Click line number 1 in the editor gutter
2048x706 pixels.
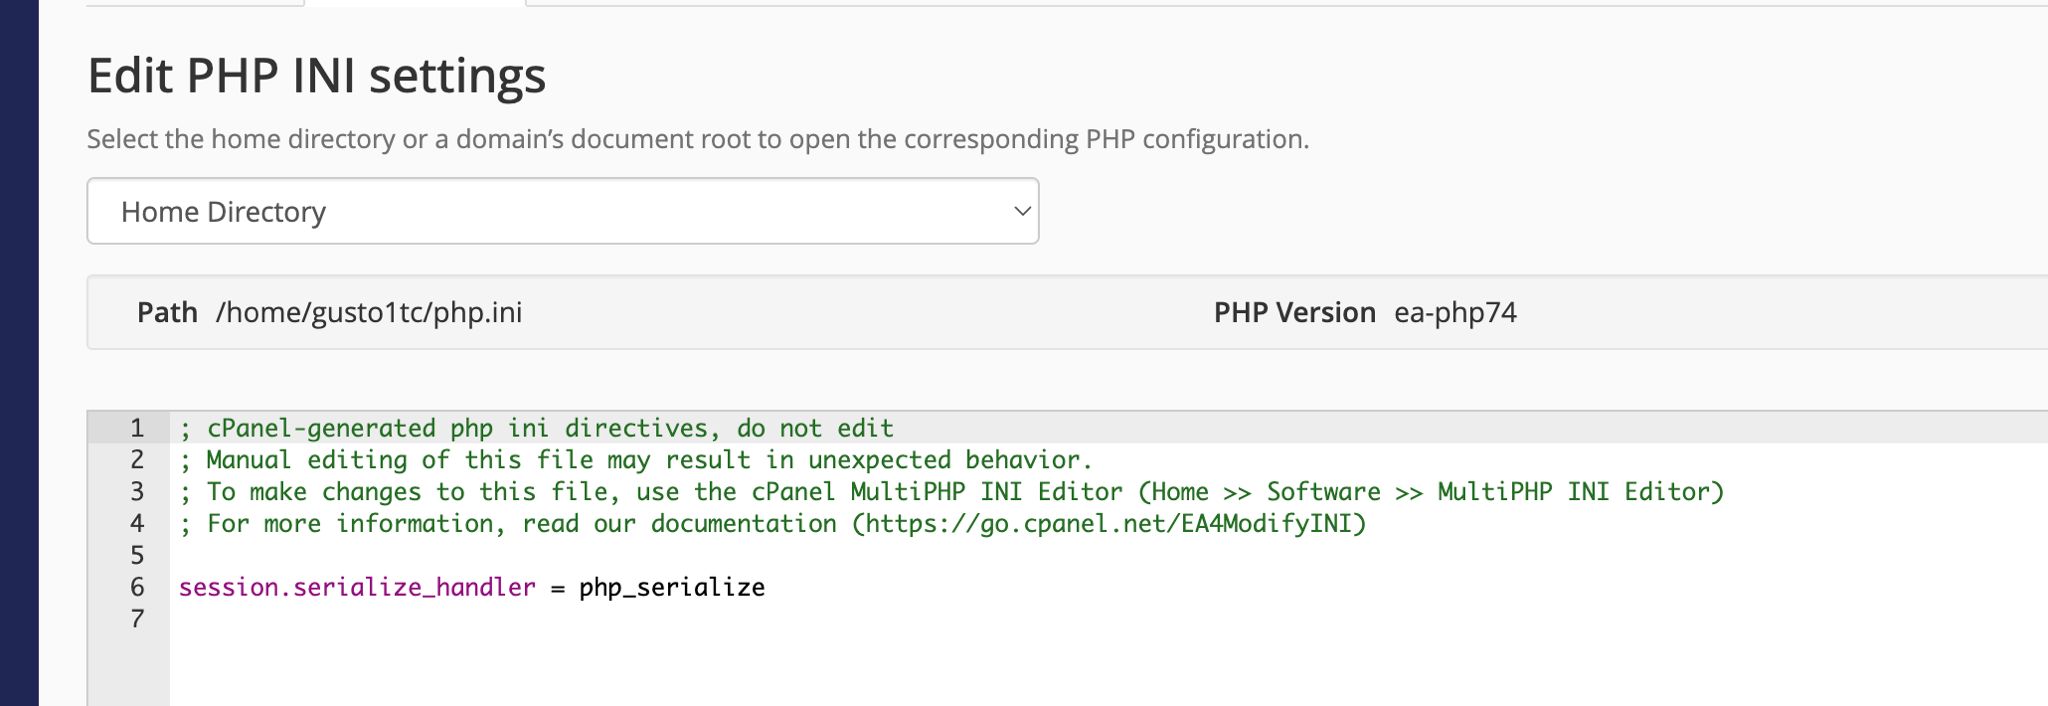[137, 428]
